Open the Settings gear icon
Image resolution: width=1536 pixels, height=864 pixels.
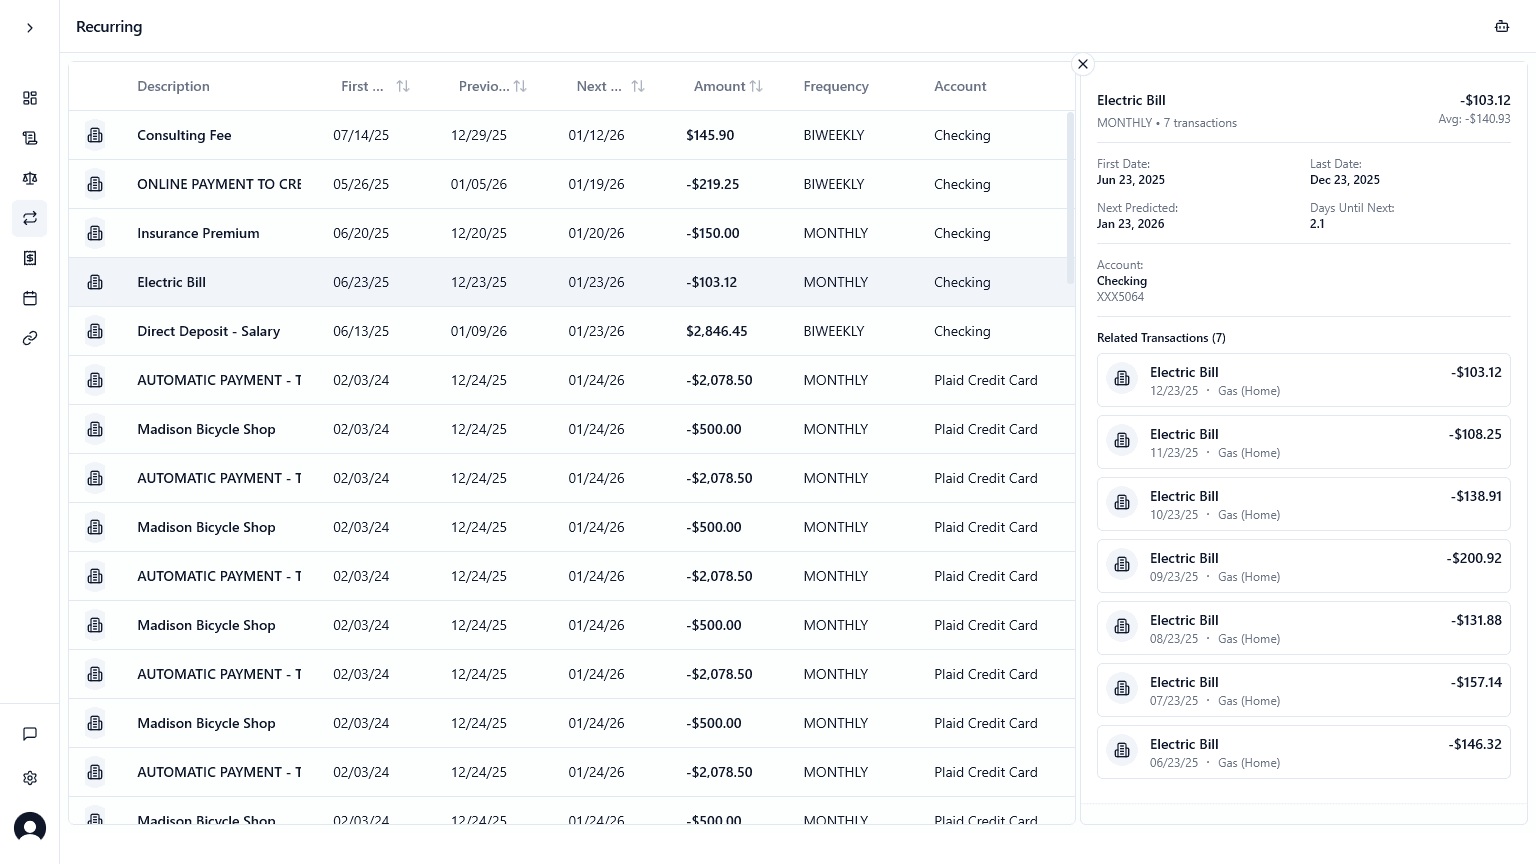[x=30, y=778]
